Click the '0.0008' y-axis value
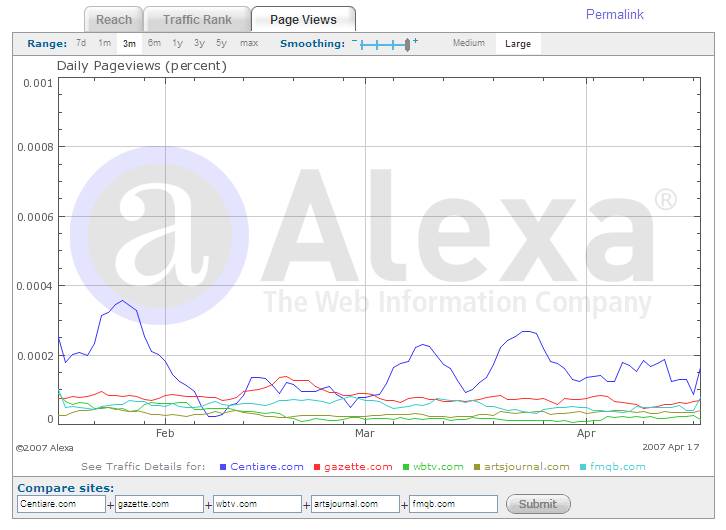 pos(35,147)
